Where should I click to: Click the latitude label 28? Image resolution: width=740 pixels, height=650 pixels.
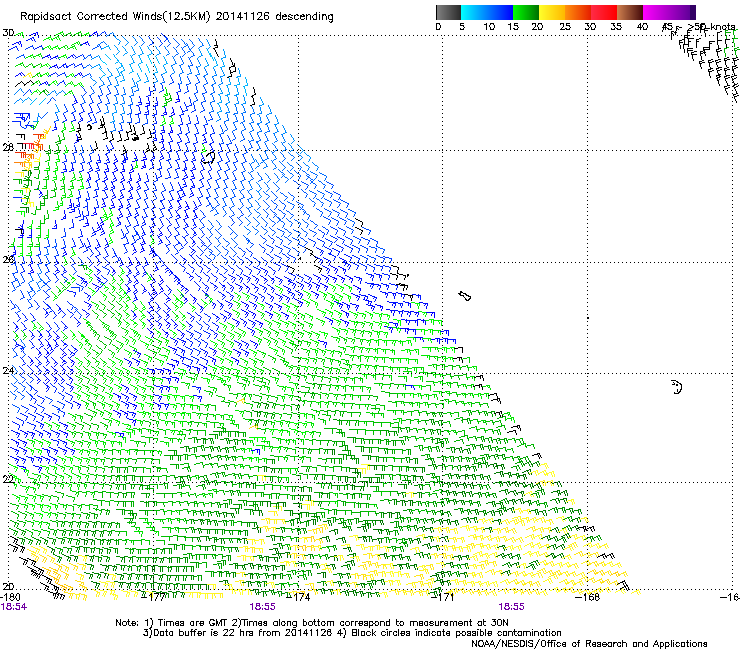tap(8, 147)
